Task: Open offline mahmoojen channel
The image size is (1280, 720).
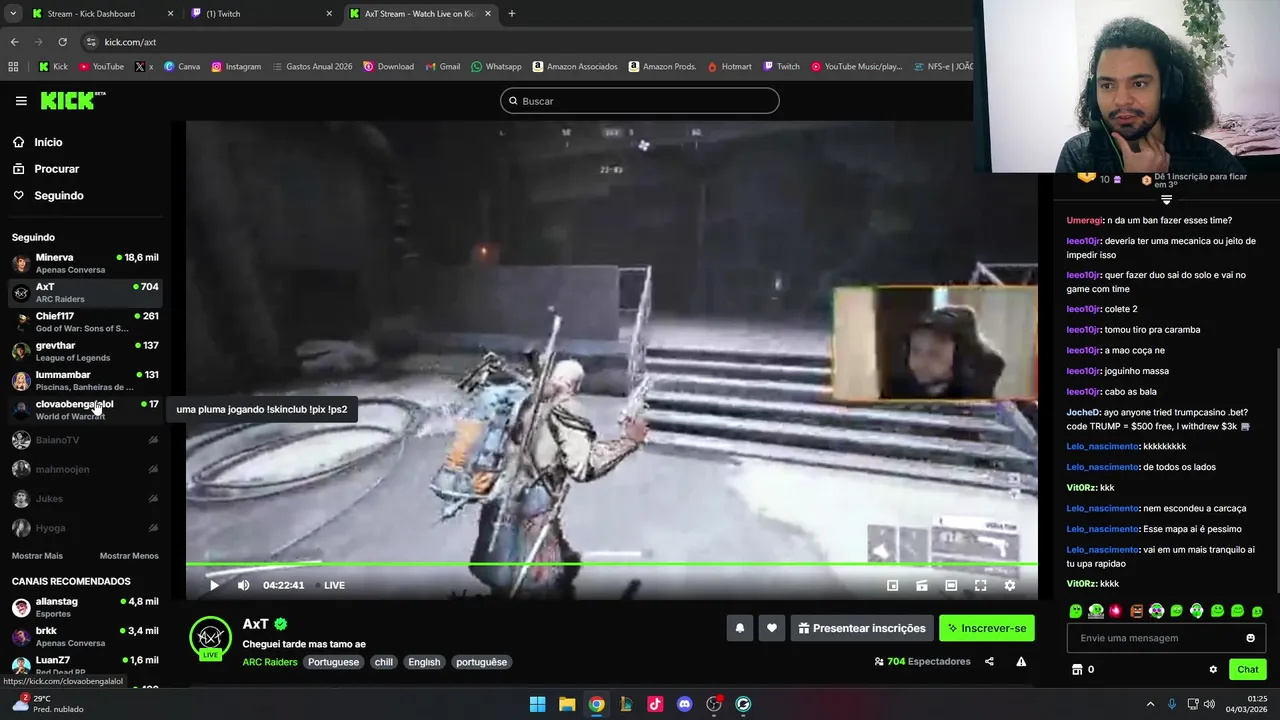Action: click(85, 469)
